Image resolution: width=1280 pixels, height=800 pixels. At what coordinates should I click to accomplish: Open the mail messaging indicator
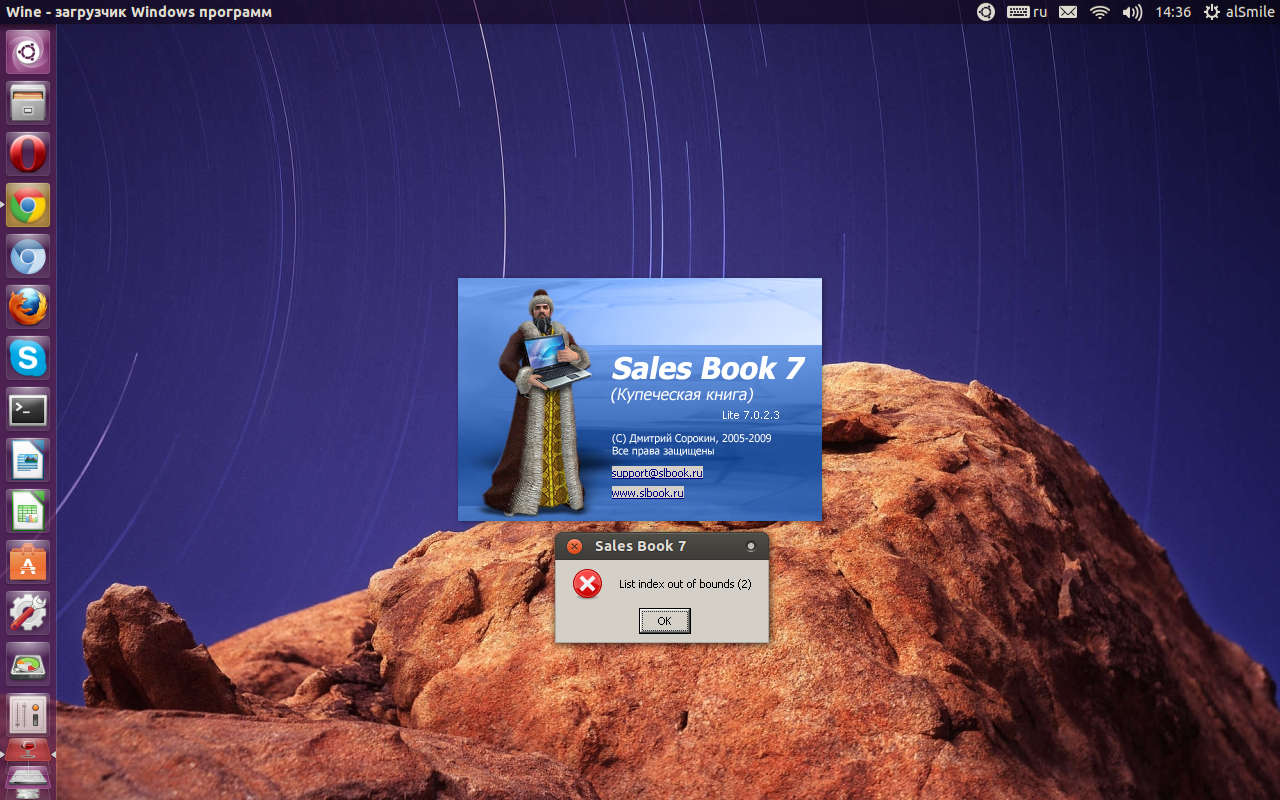point(1068,12)
